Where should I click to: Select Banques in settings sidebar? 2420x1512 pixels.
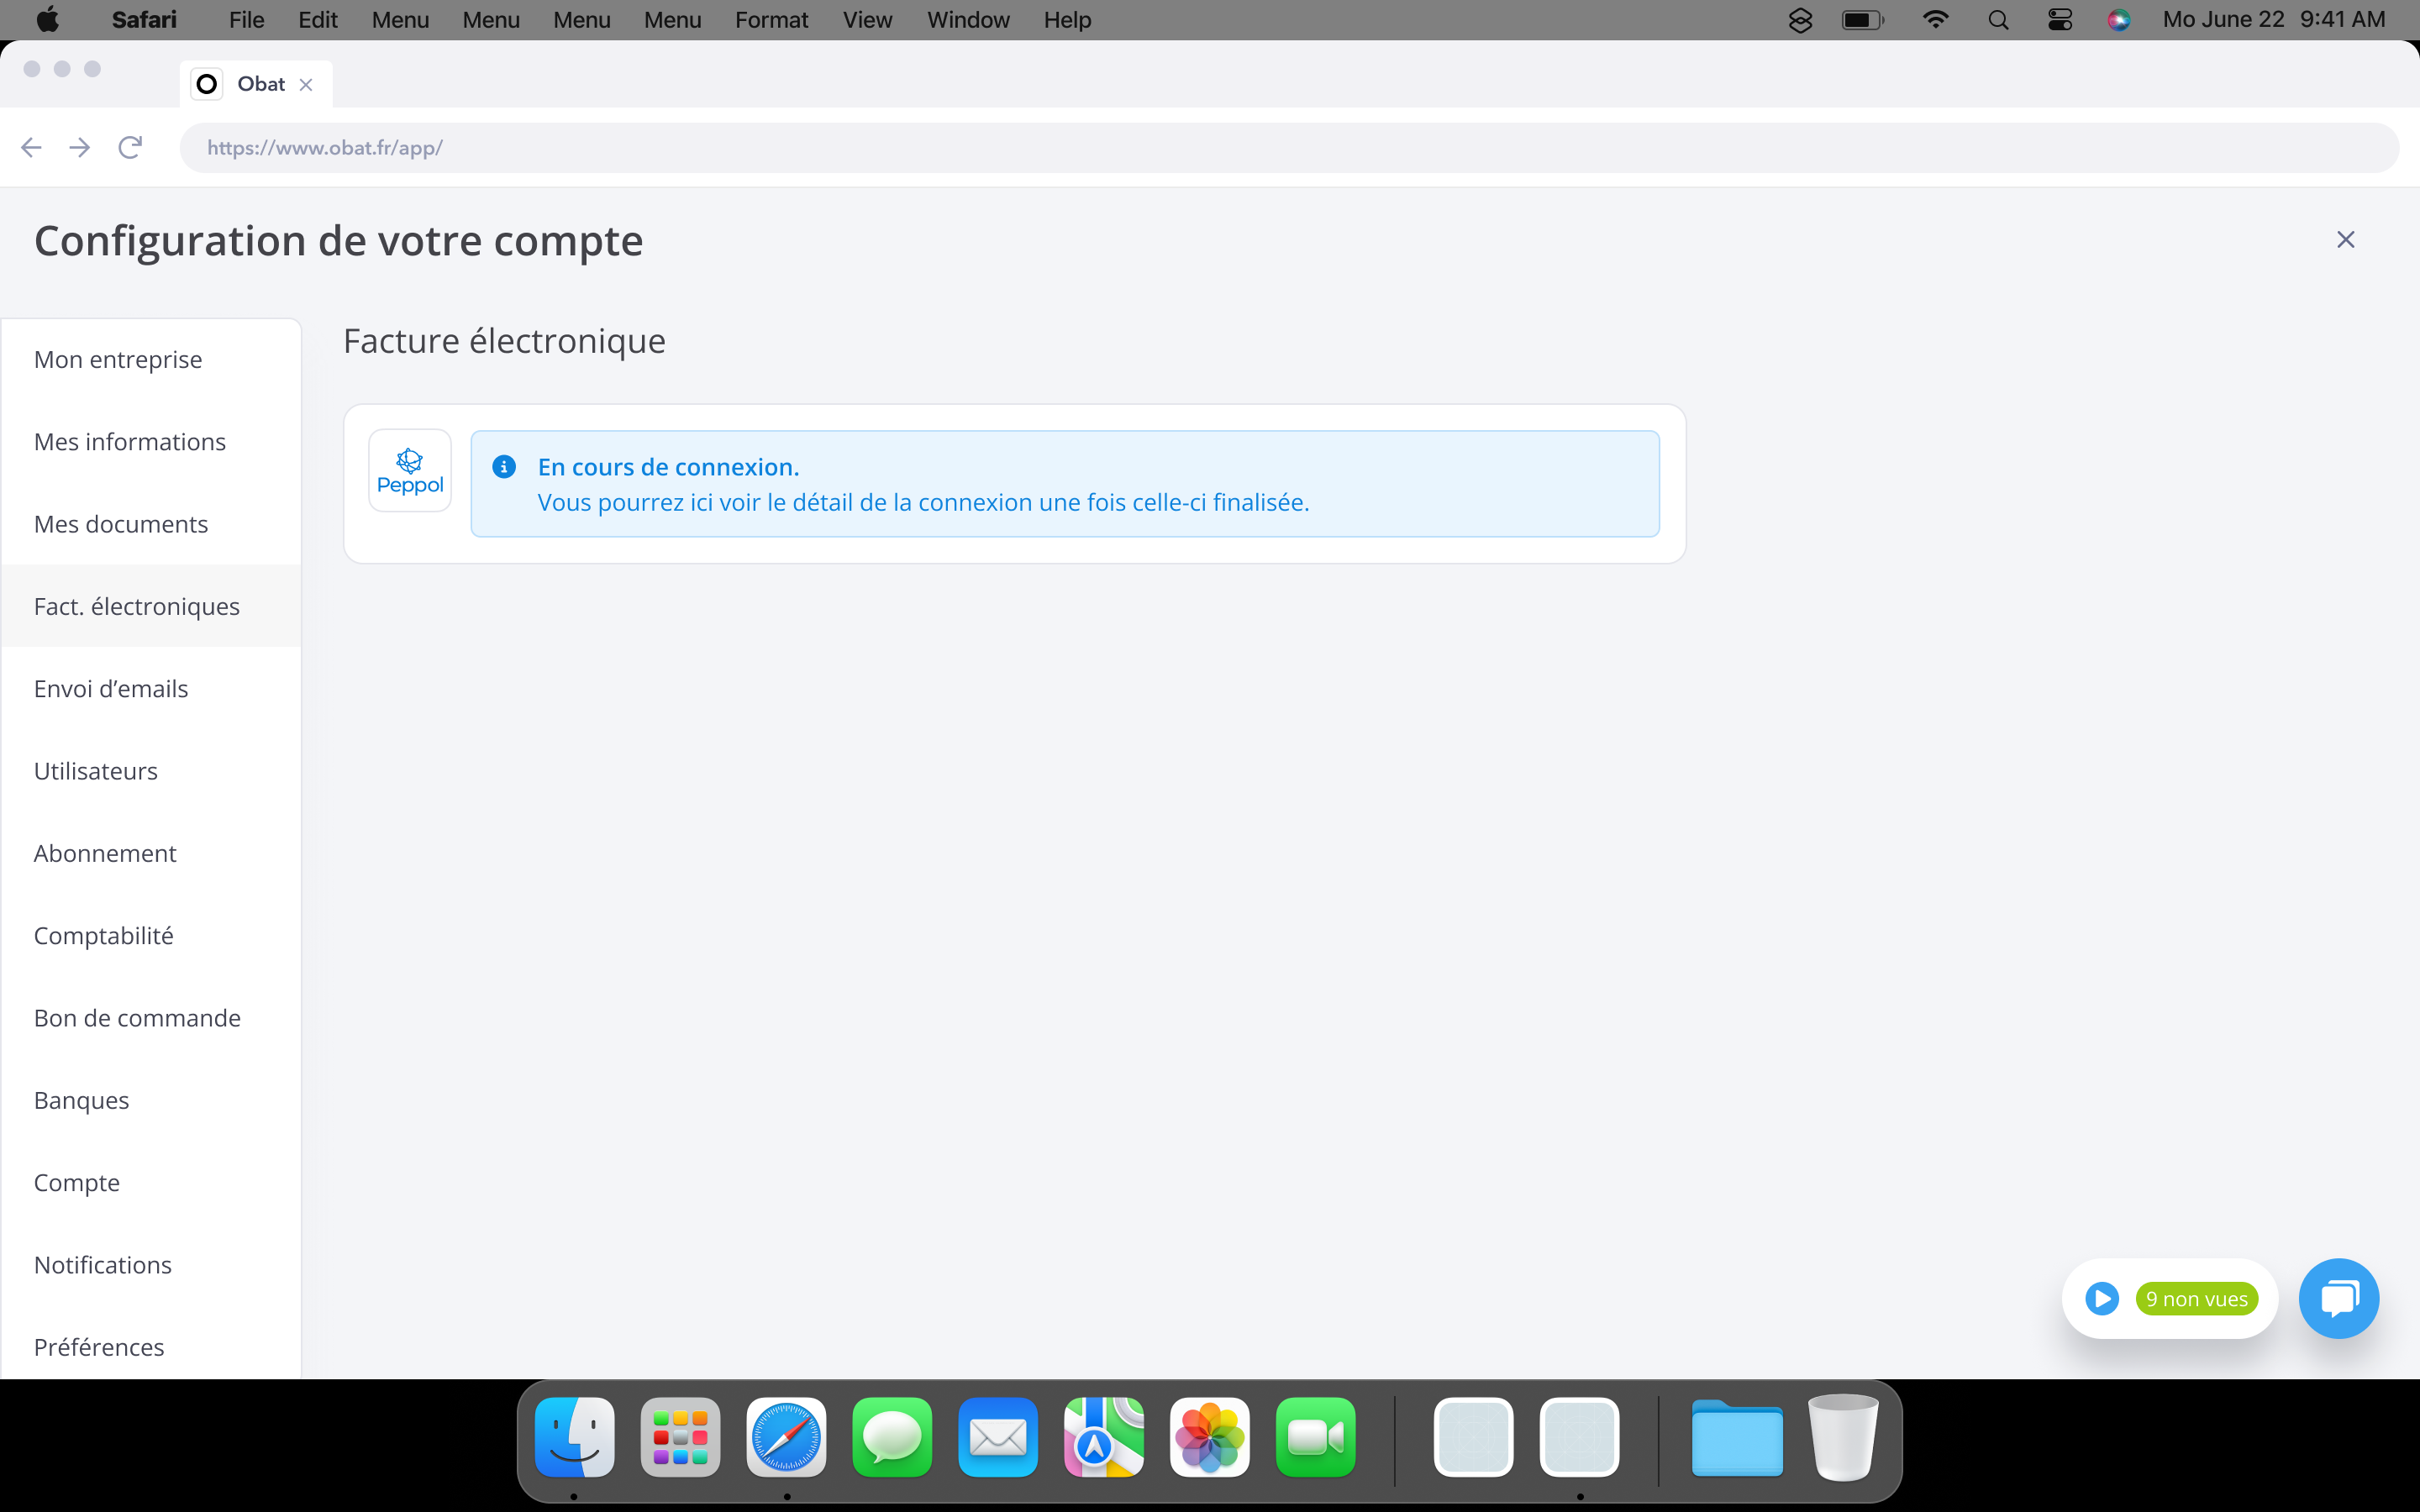pyautogui.click(x=82, y=1100)
